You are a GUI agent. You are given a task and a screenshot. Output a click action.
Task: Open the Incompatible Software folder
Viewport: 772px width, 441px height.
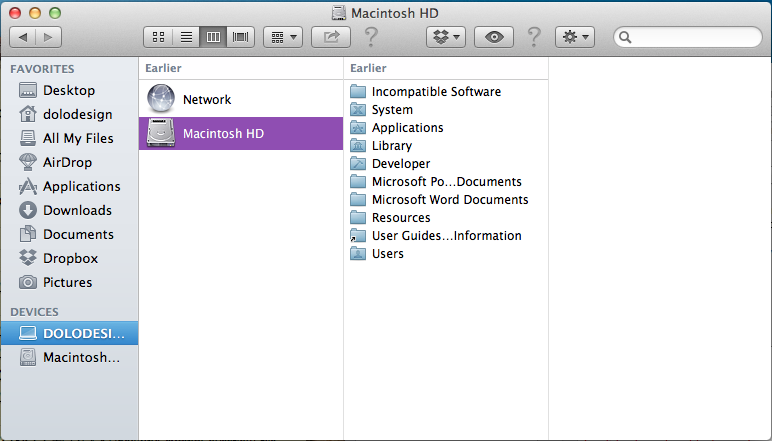click(x=446, y=92)
